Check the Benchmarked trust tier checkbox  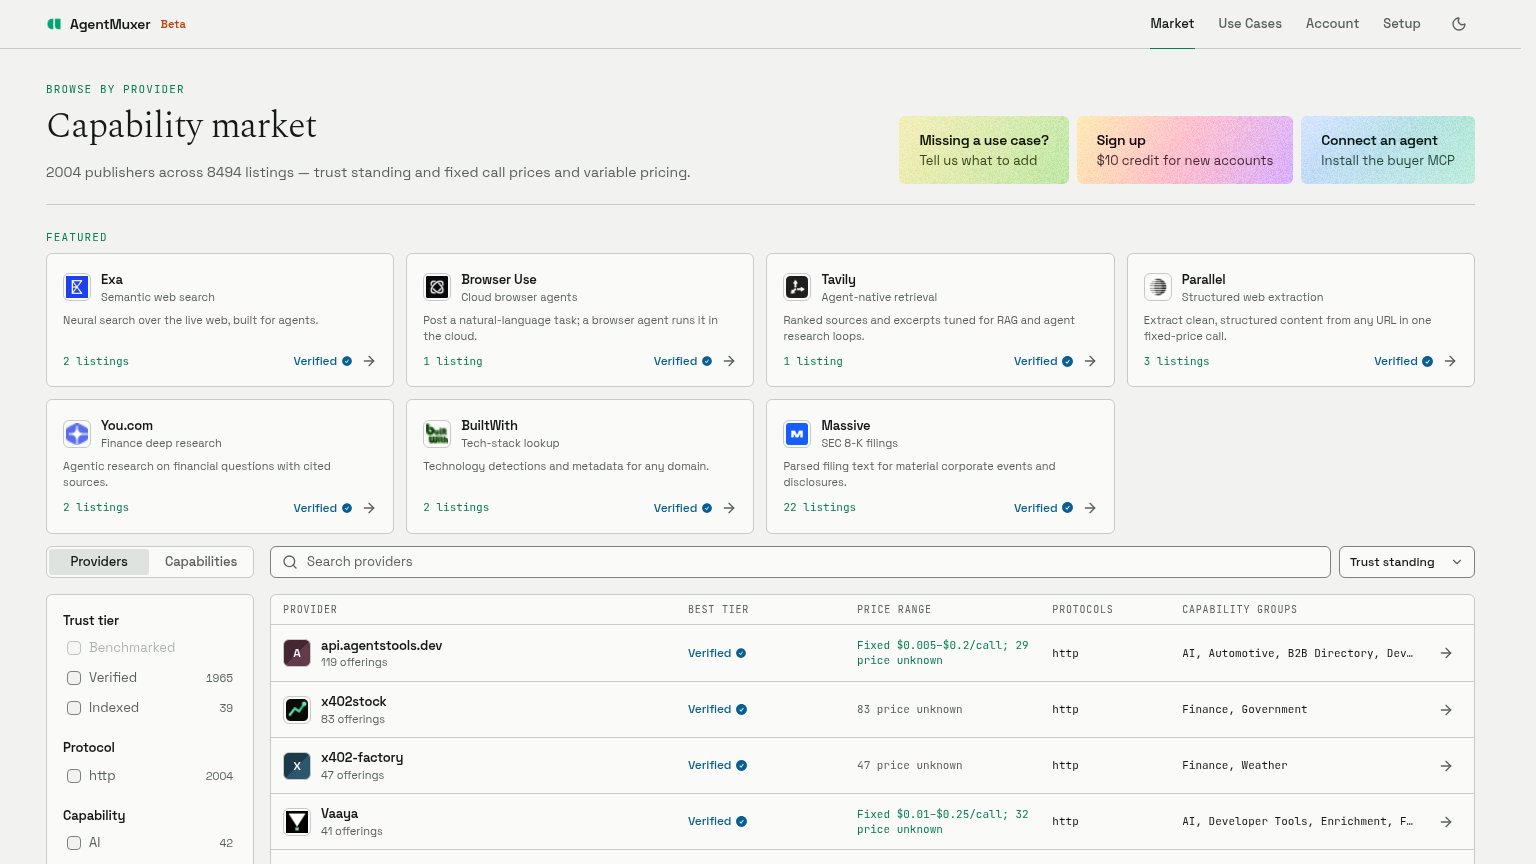coord(74,648)
